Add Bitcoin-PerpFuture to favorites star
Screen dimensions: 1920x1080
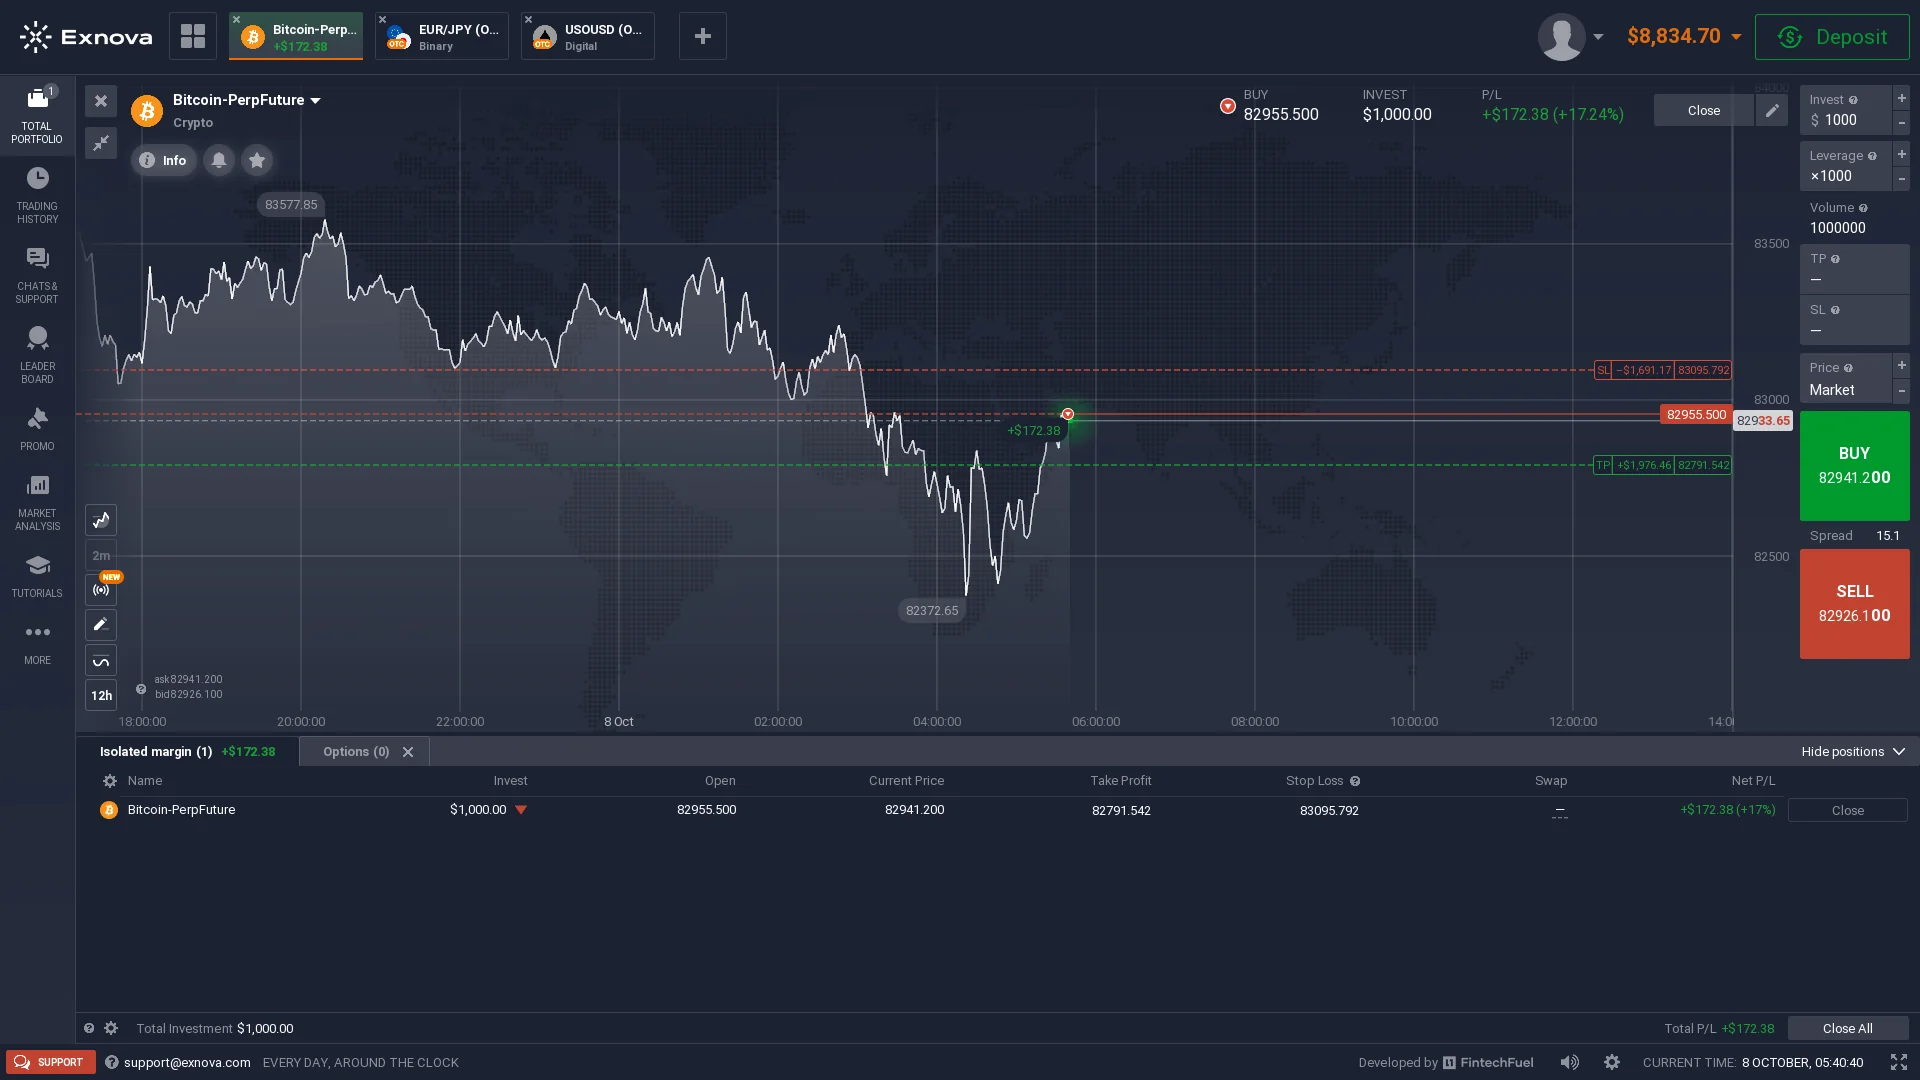pyautogui.click(x=257, y=160)
